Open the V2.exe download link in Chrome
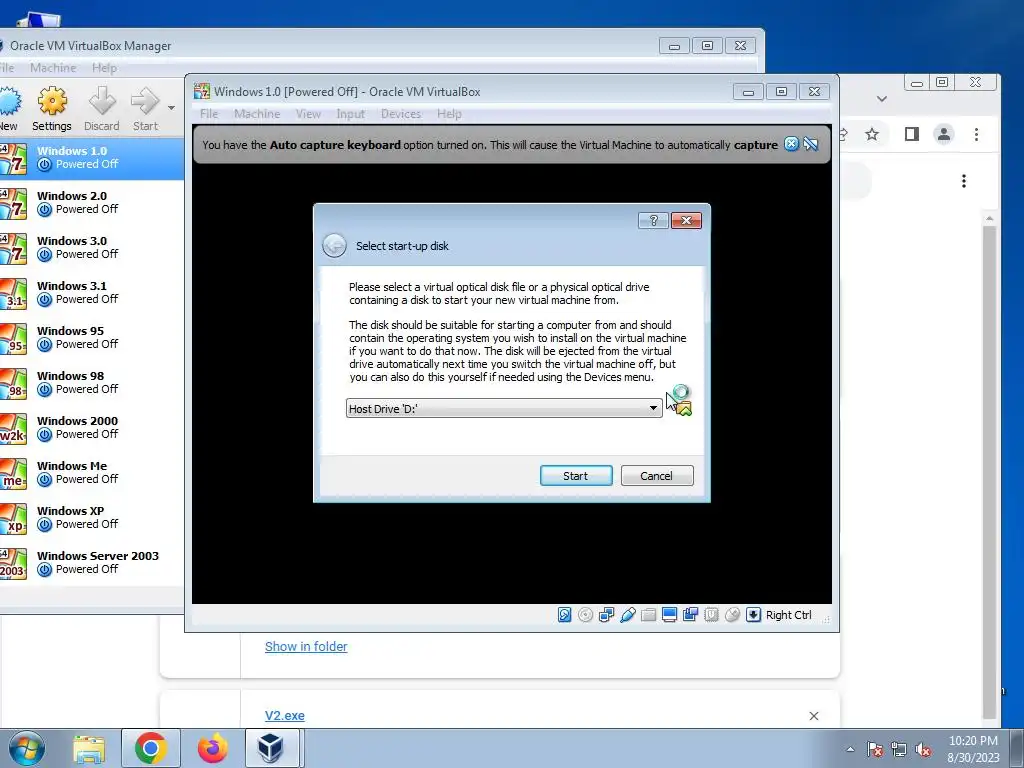 285,716
